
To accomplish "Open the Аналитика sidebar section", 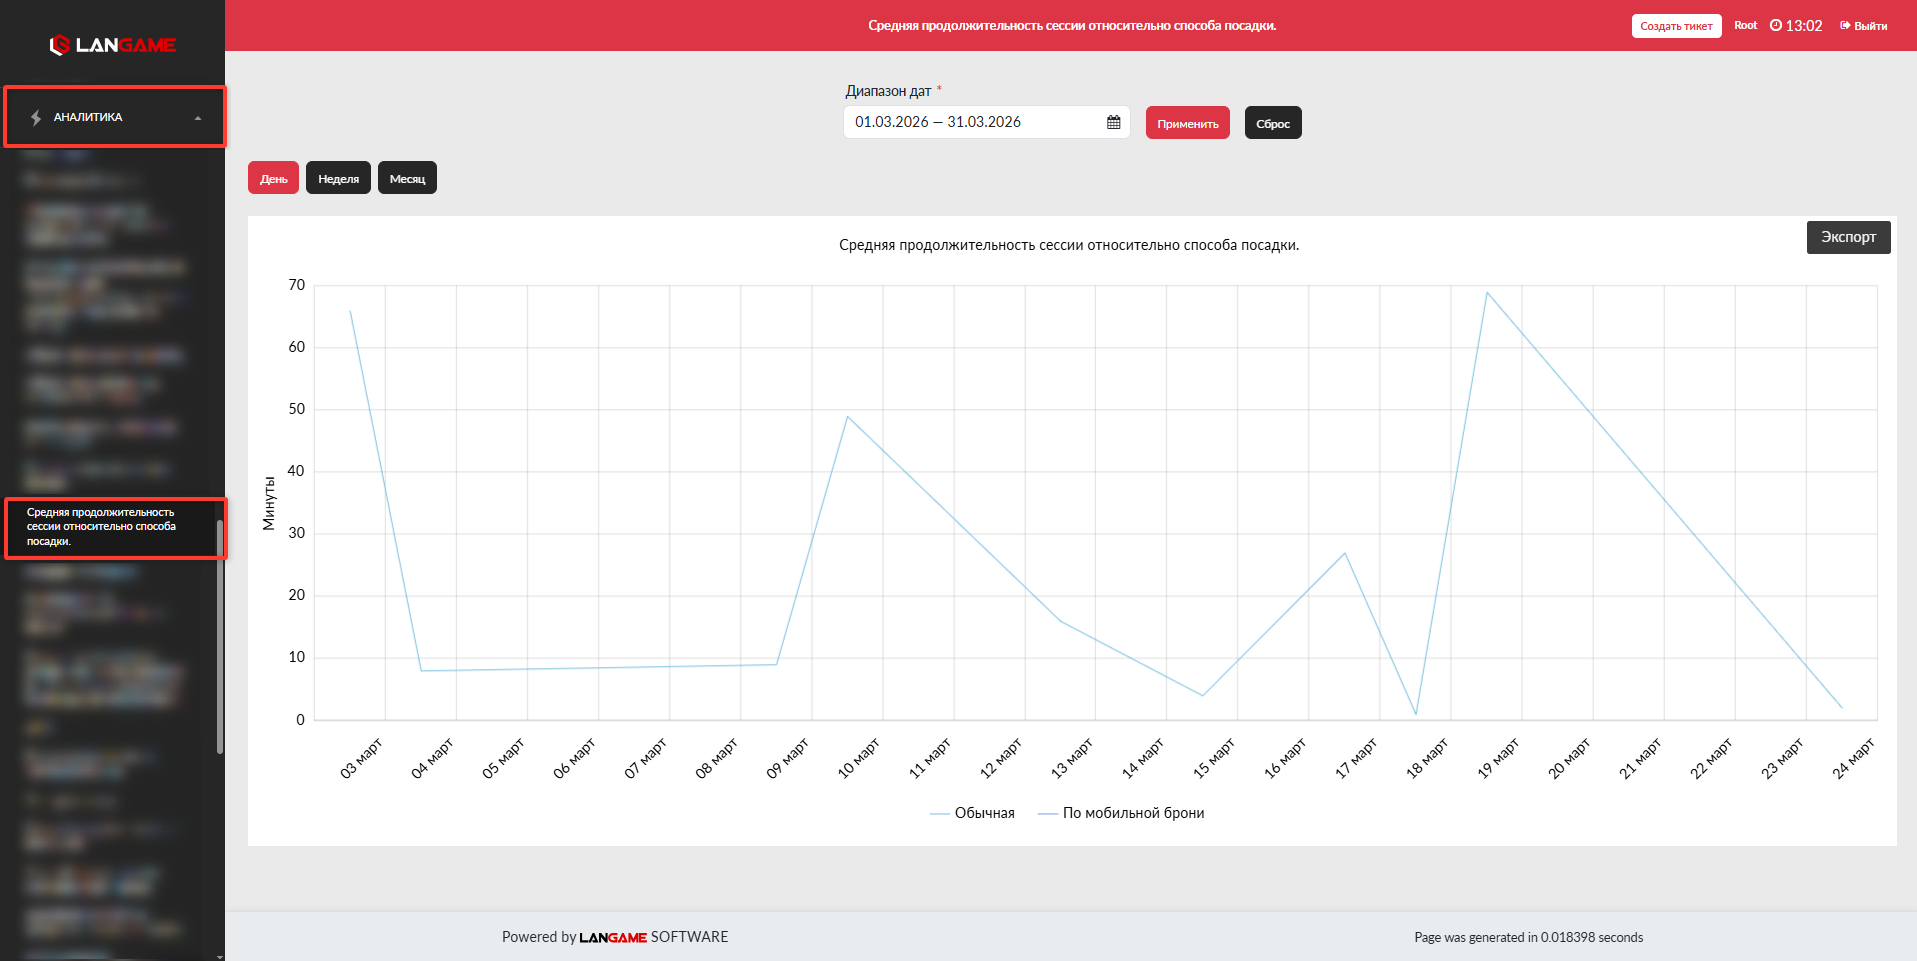I will (x=115, y=117).
